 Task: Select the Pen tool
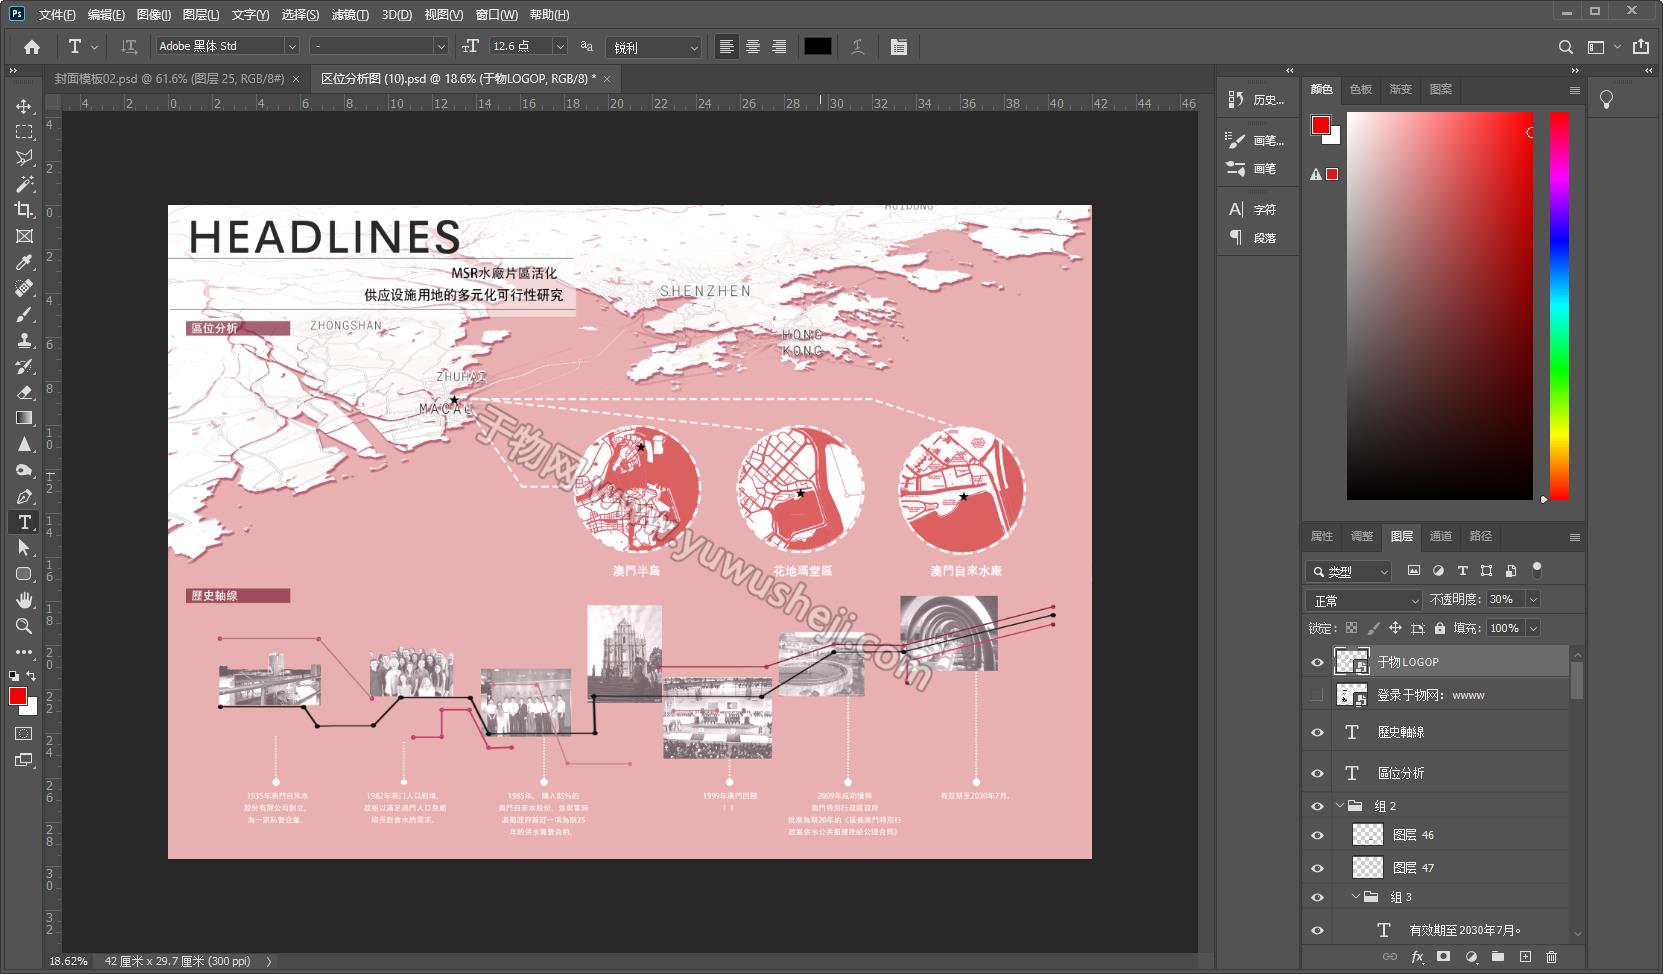(x=24, y=496)
